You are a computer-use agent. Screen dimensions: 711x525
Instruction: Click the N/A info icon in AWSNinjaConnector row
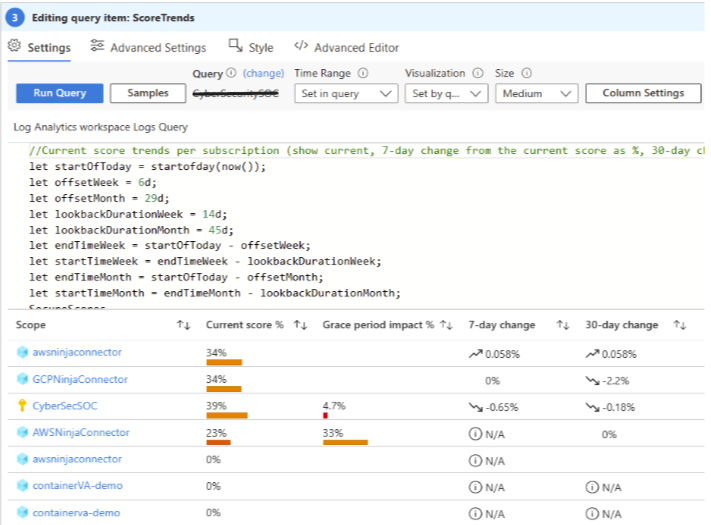pos(475,434)
